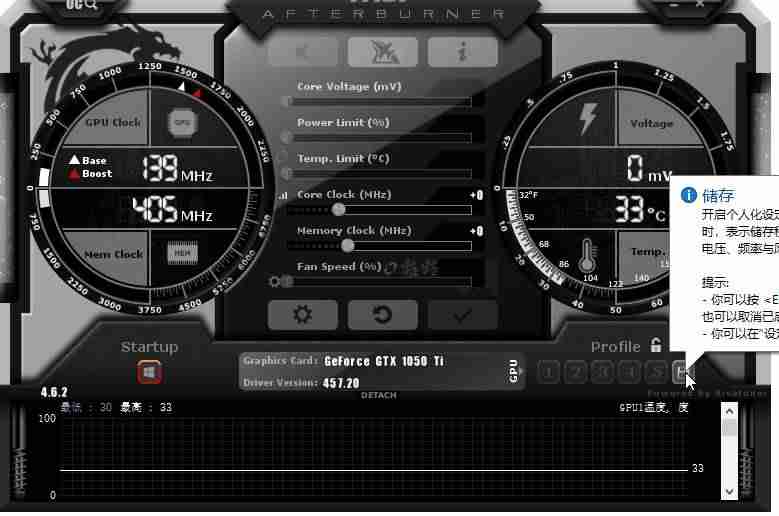Click the GPU temperature graph line
This screenshot has width=779, height=516.
coord(374,469)
